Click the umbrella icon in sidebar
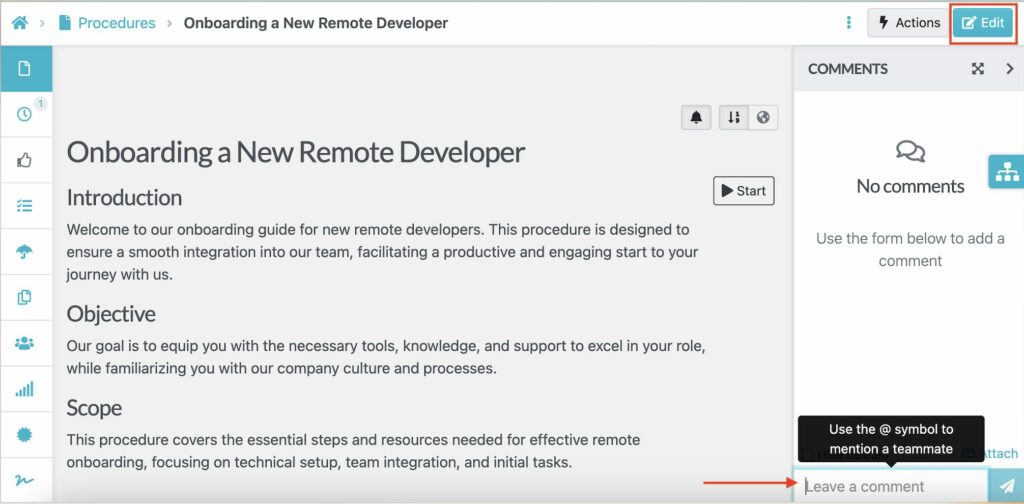1024x504 pixels. point(25,251)
